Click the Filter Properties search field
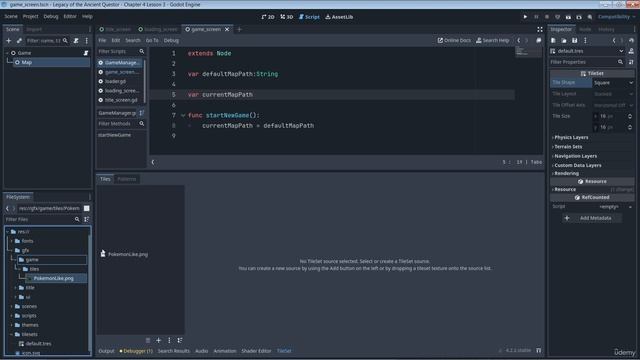The image size is (640, 360). coord(587,62)
